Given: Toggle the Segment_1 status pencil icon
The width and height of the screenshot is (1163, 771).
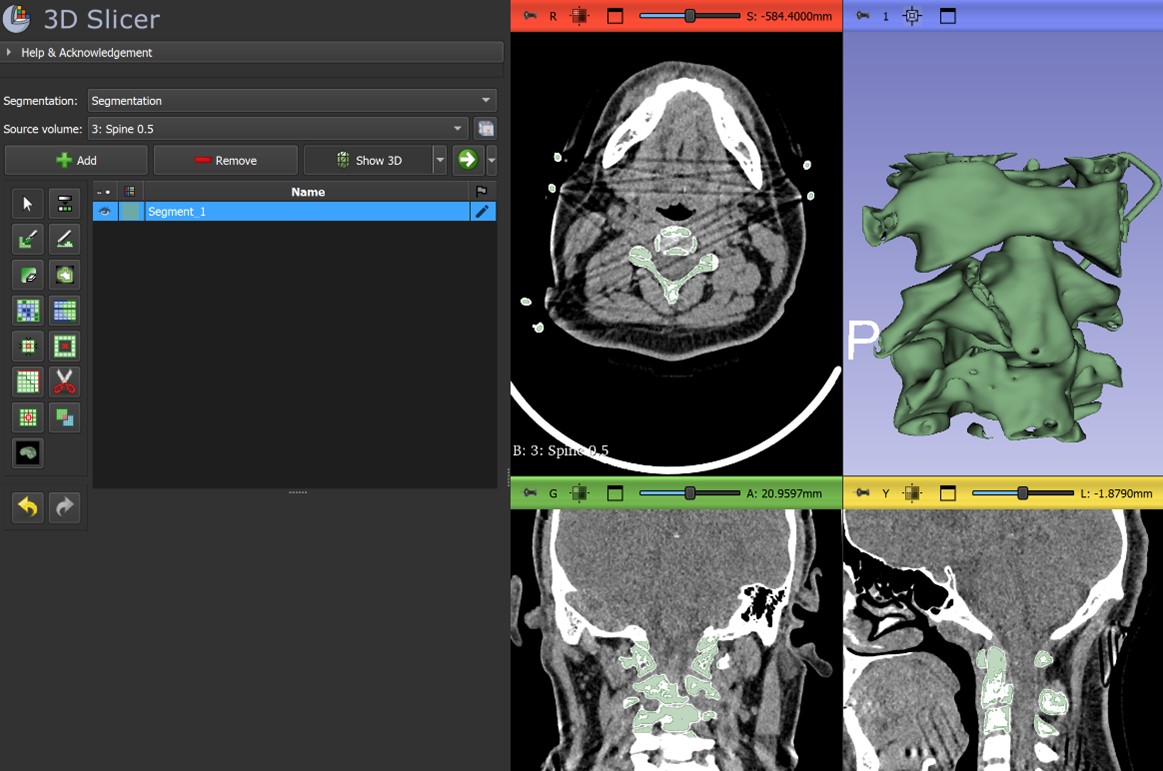Looking at the screenshot, I should pos(482,212).
